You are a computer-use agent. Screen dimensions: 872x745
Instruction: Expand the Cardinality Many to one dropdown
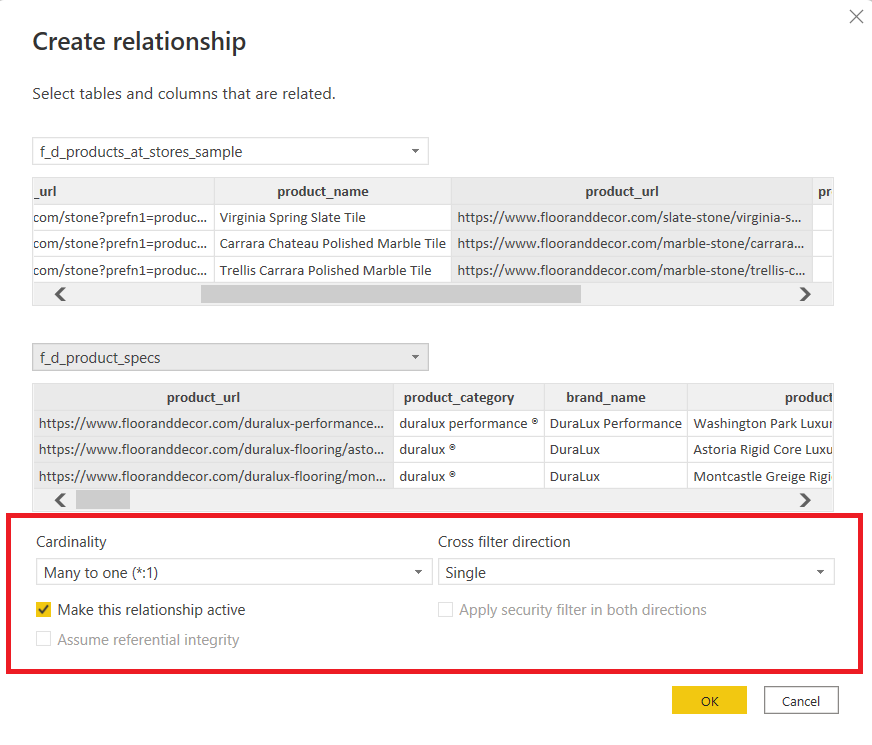click(234, 572)
